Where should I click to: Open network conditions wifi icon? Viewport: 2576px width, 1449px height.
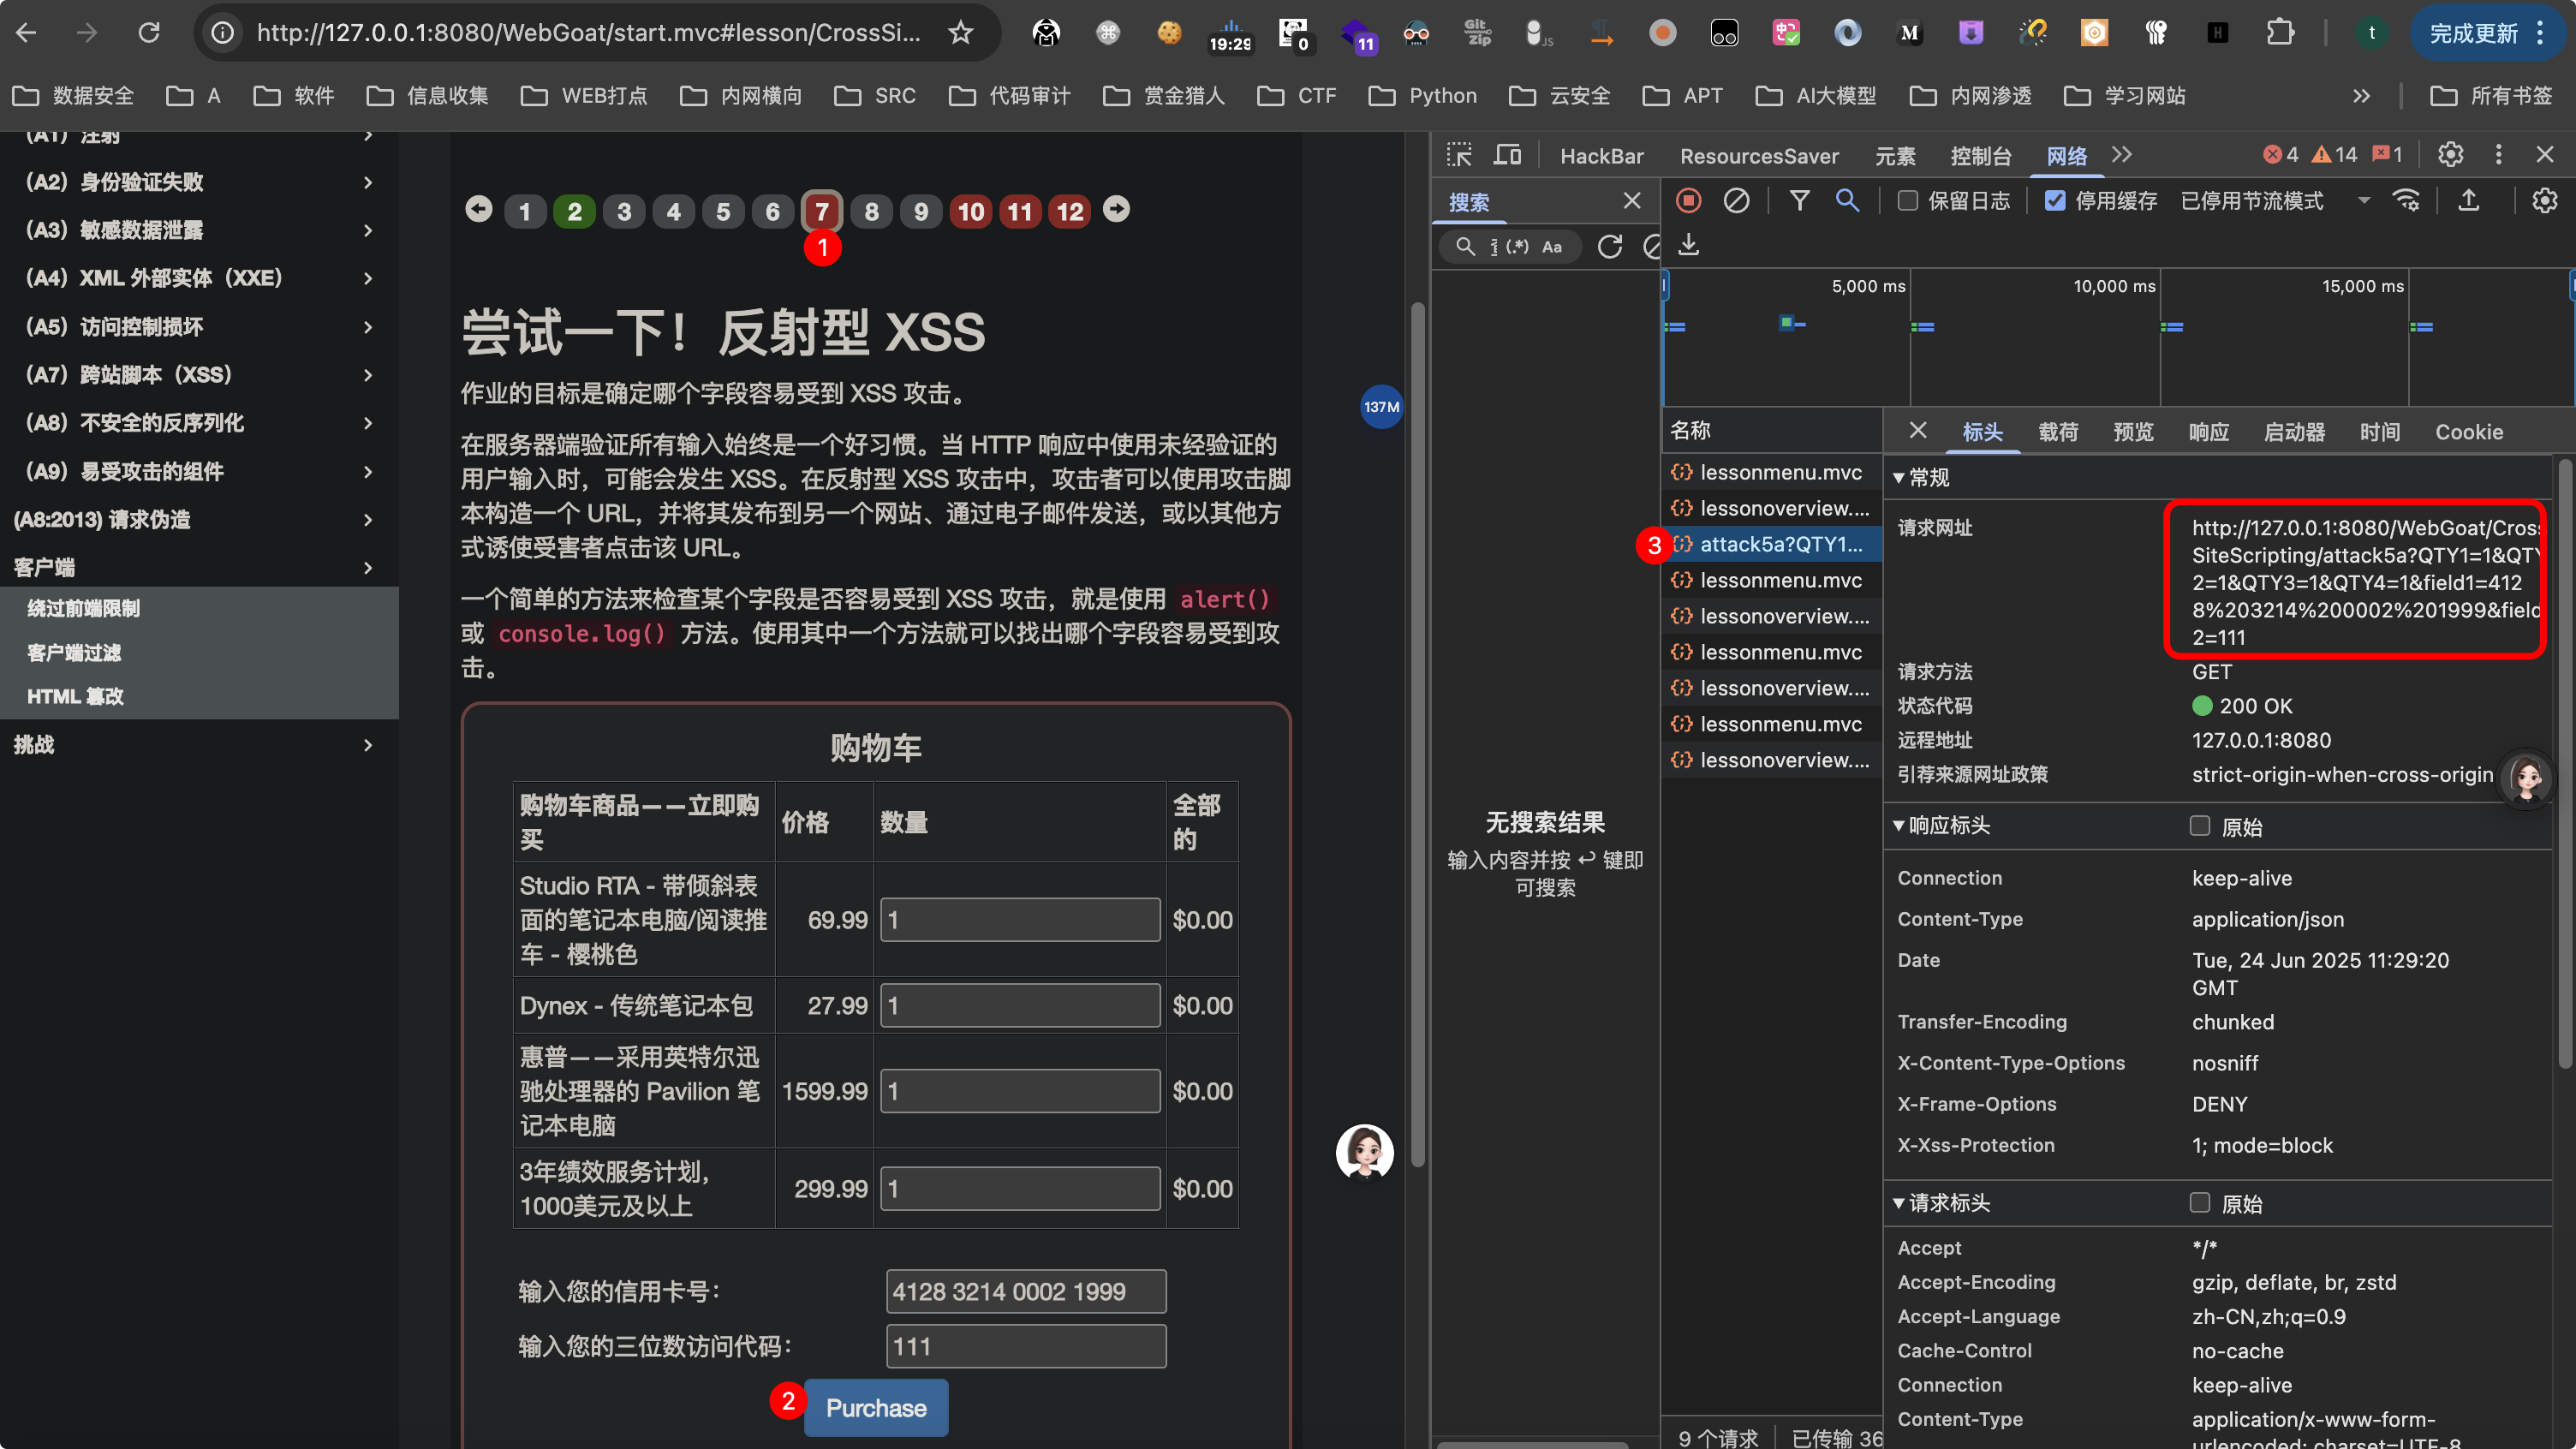pyautogui.click(x=2406, y=201)
